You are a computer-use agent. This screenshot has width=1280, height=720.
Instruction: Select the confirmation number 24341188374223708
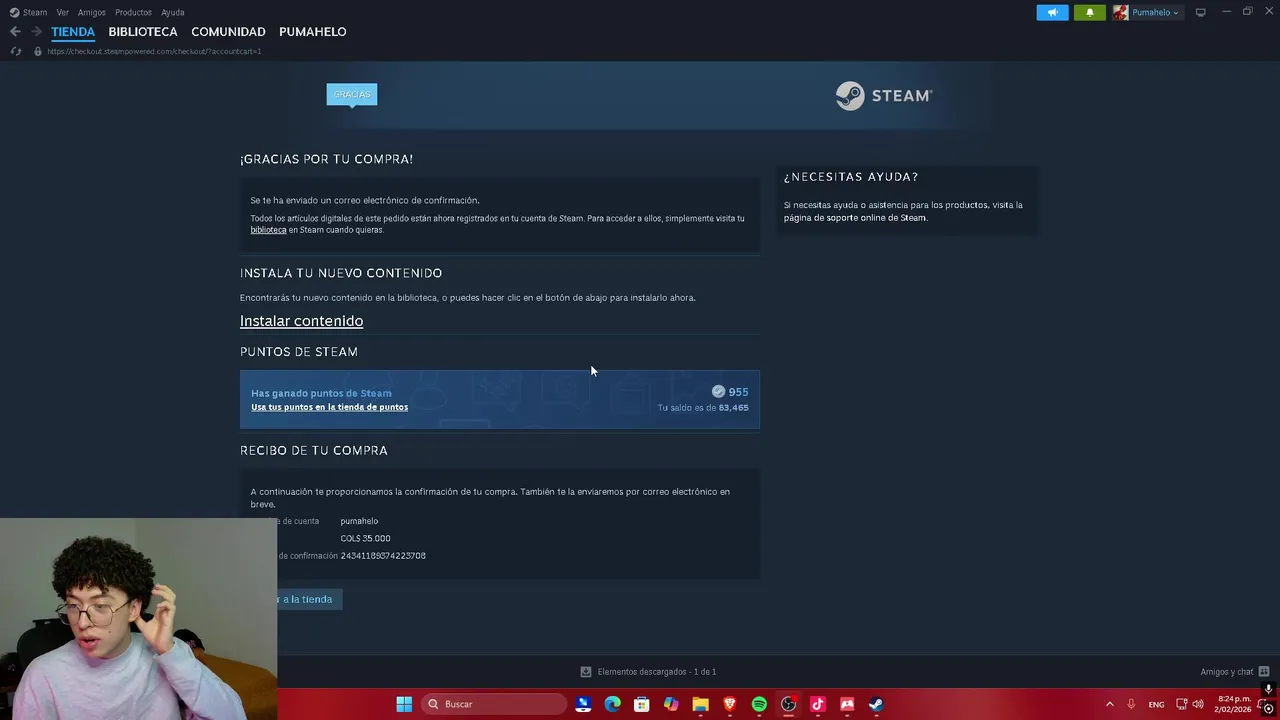[383, 556]
